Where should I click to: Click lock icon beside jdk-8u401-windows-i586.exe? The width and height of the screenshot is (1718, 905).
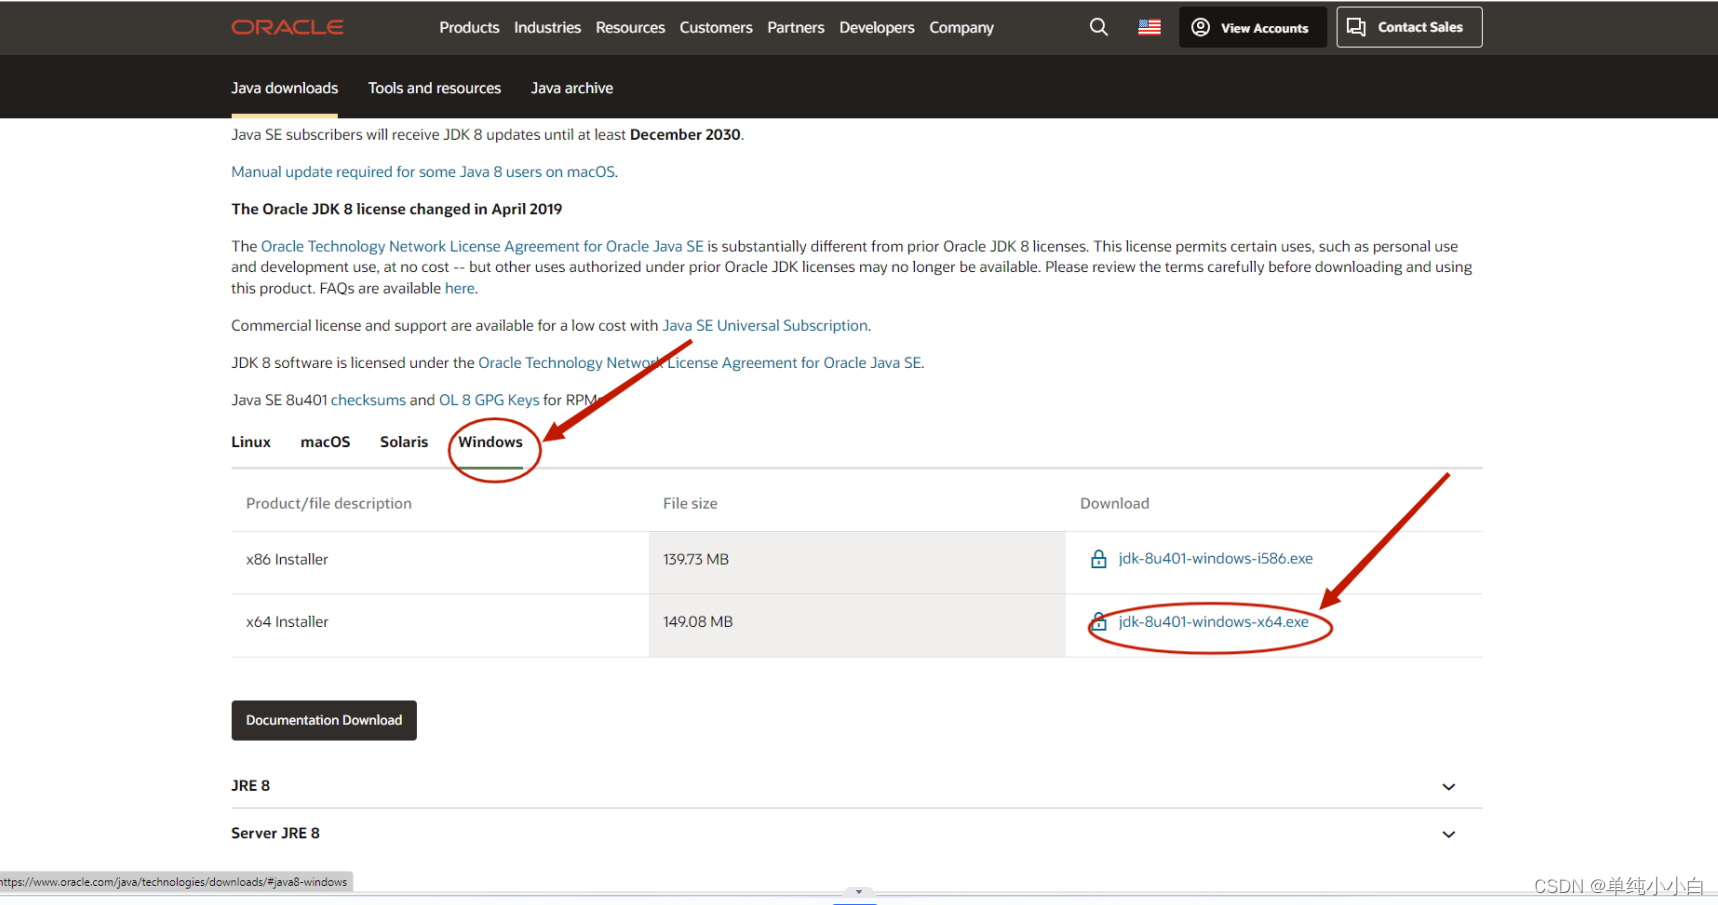(1098, 559)
